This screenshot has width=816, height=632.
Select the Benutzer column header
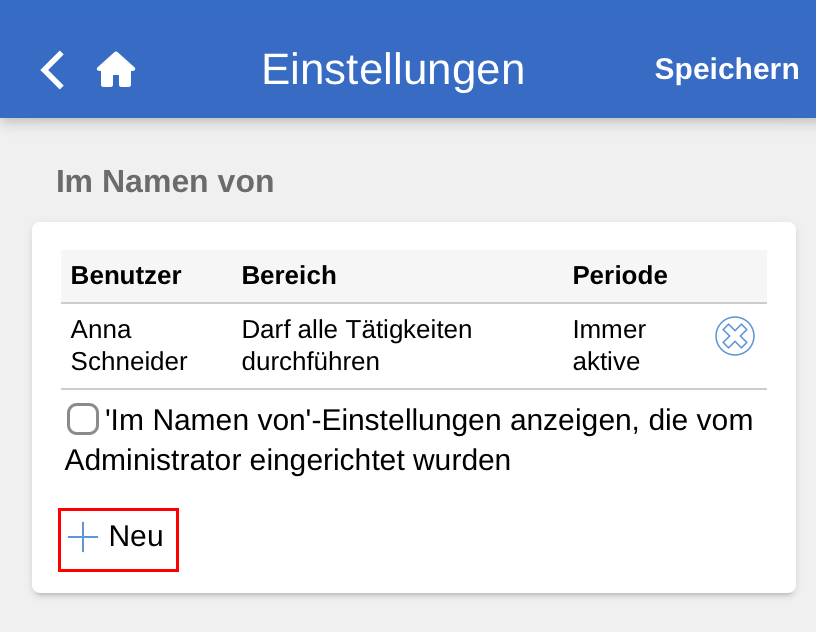click(126, 275)
